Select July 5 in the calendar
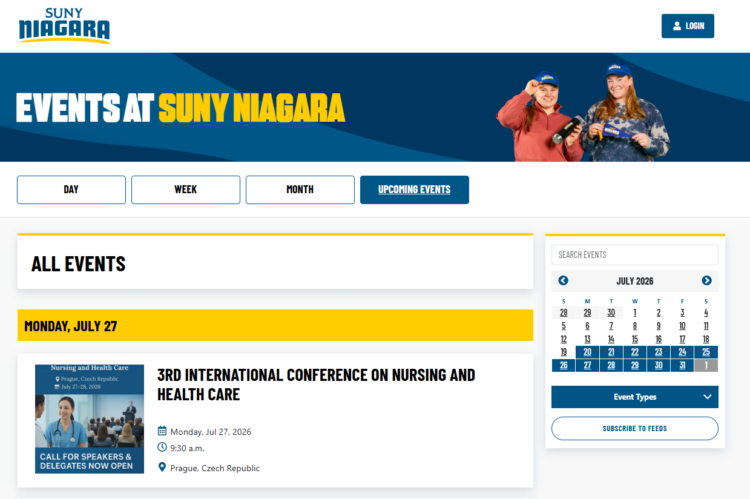The width and height of the screenshot is (750, 499). pos(563,326)
